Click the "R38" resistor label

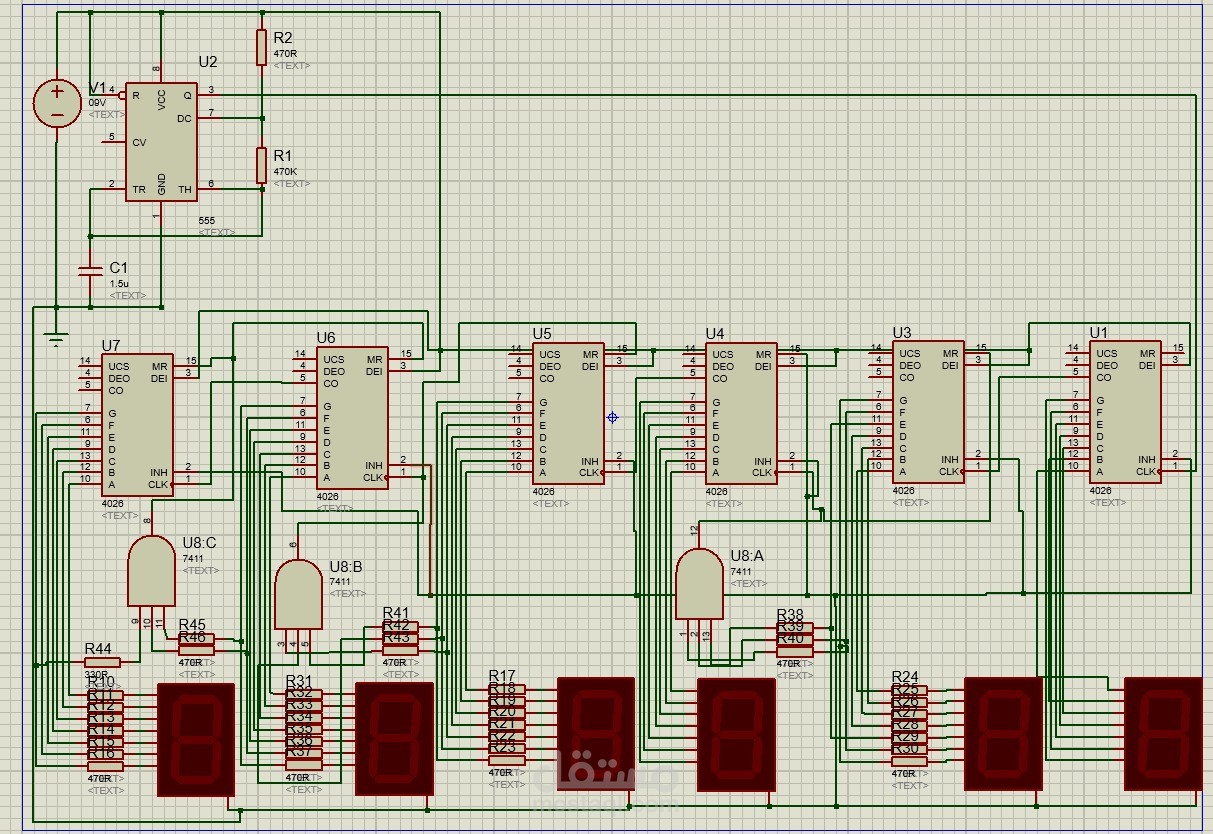[x=790, y=615]
